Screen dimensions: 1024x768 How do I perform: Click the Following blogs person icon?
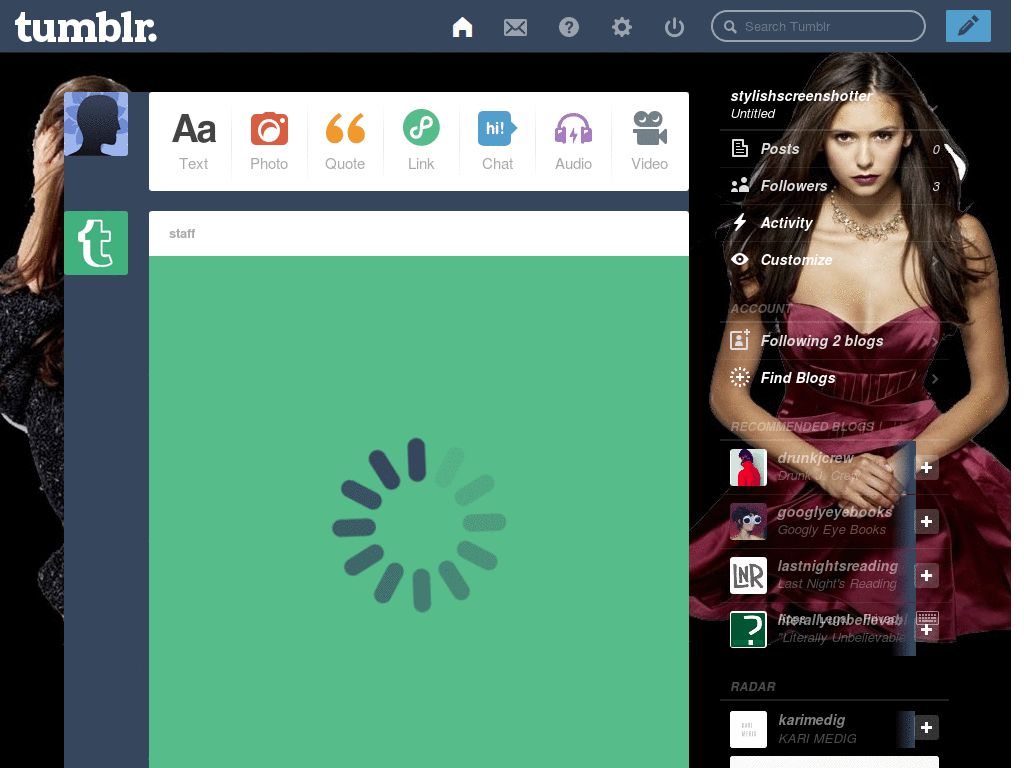pos(740,340)
